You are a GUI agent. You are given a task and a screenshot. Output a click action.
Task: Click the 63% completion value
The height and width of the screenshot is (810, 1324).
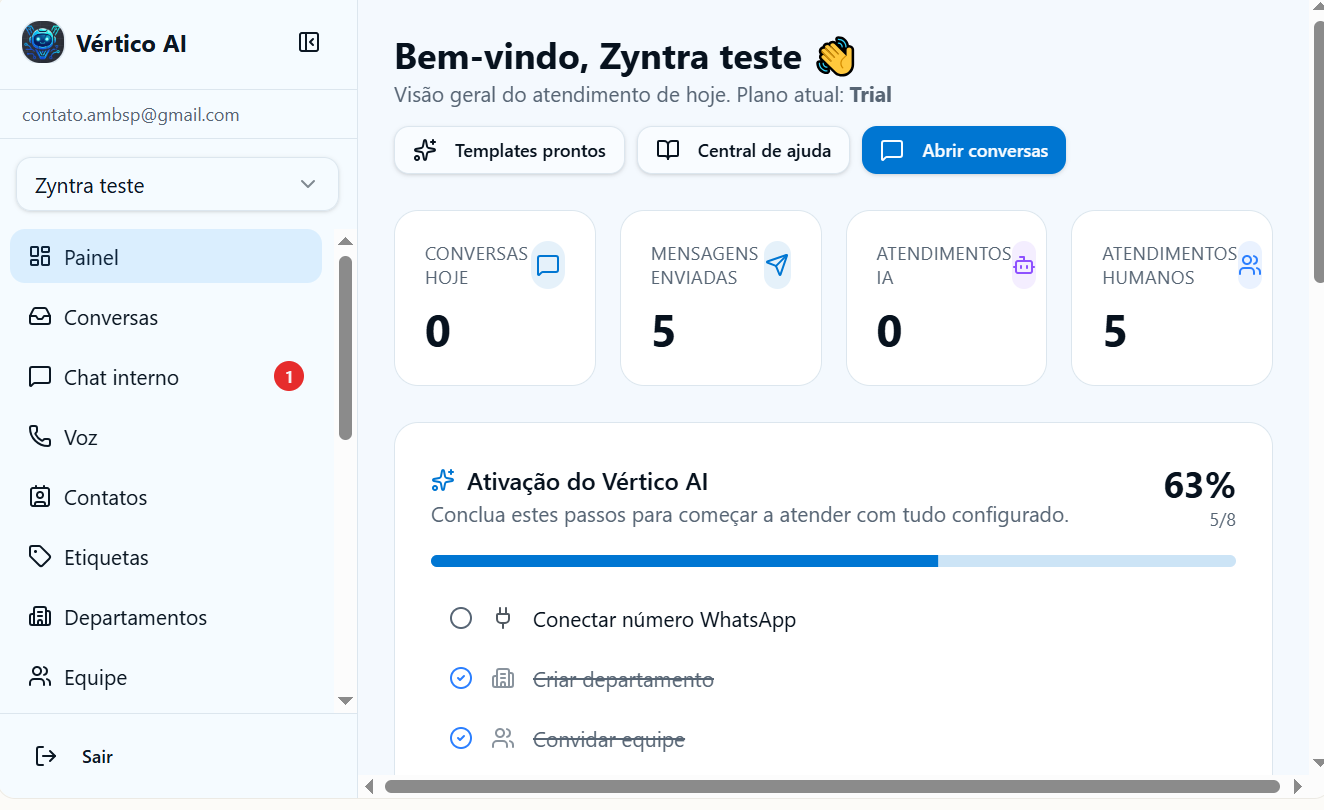(1199, 485)
